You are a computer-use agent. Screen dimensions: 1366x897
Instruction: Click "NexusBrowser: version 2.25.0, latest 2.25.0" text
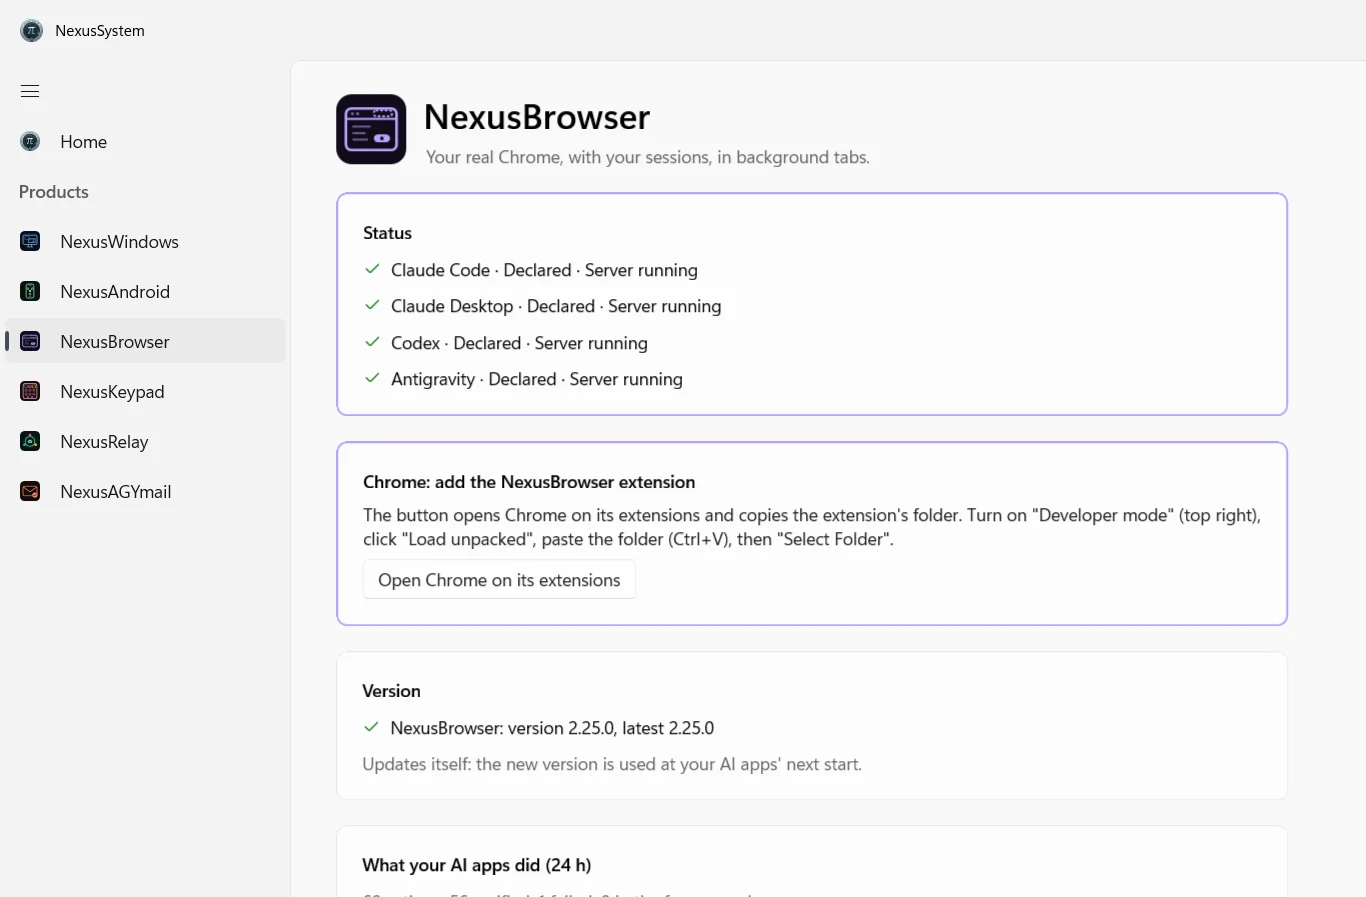[x=552, y=728]
